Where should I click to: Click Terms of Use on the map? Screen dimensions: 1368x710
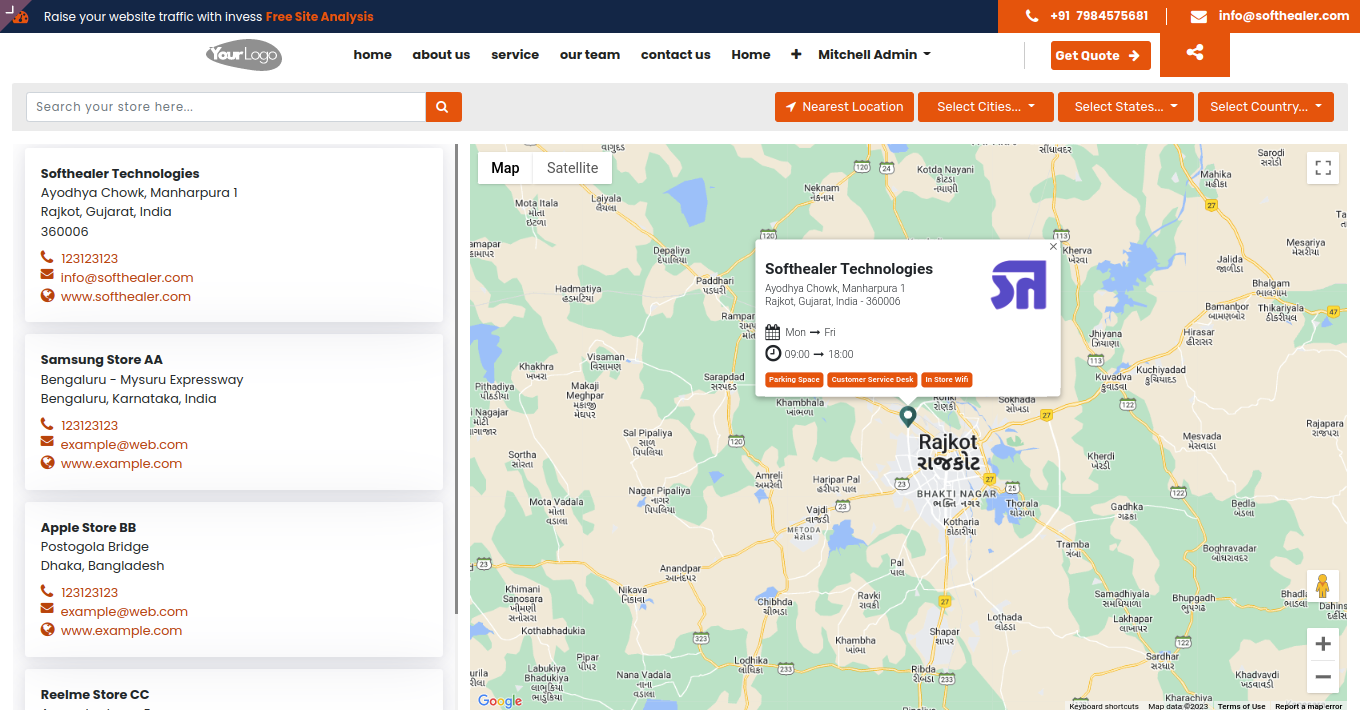1241,706
